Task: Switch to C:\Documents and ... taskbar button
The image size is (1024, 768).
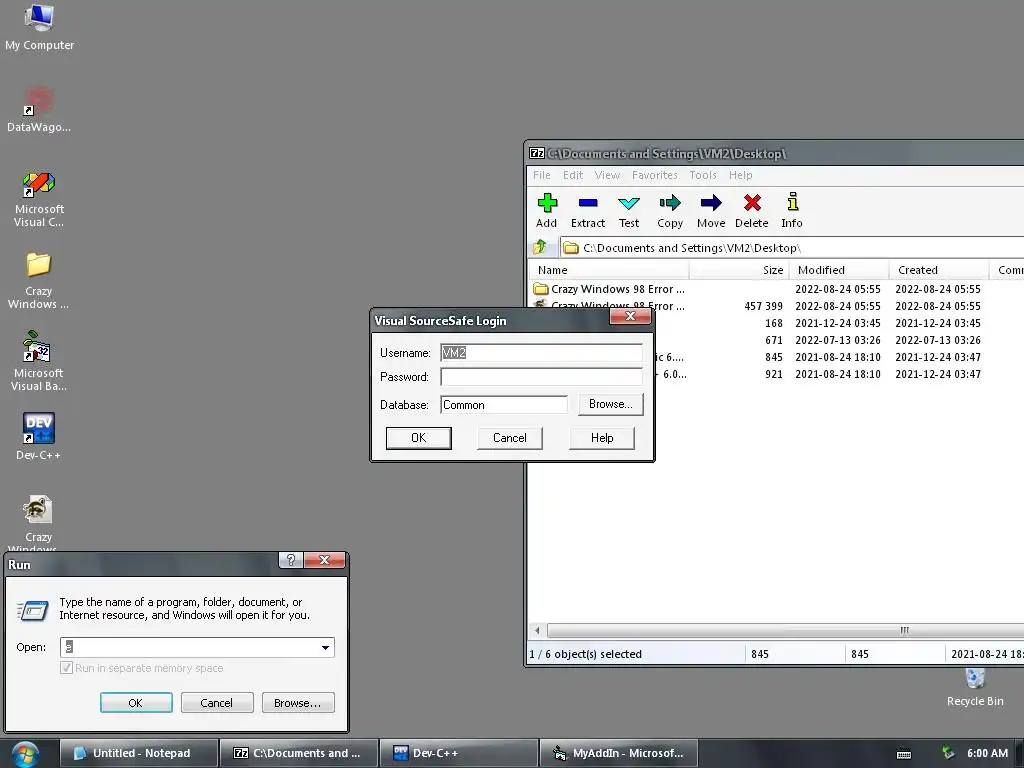Action: coord(298,753)
